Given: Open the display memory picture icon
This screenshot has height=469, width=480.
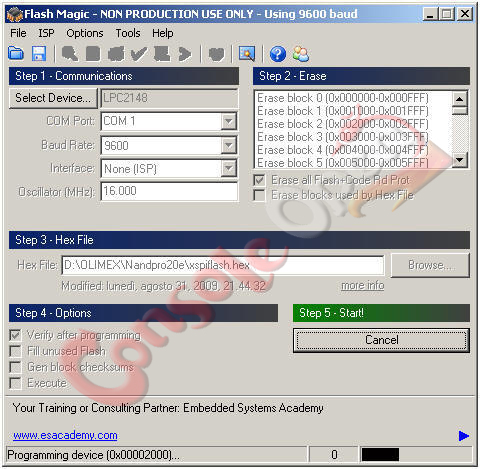Looking at the screenshot, I should [x=247, y=53].
